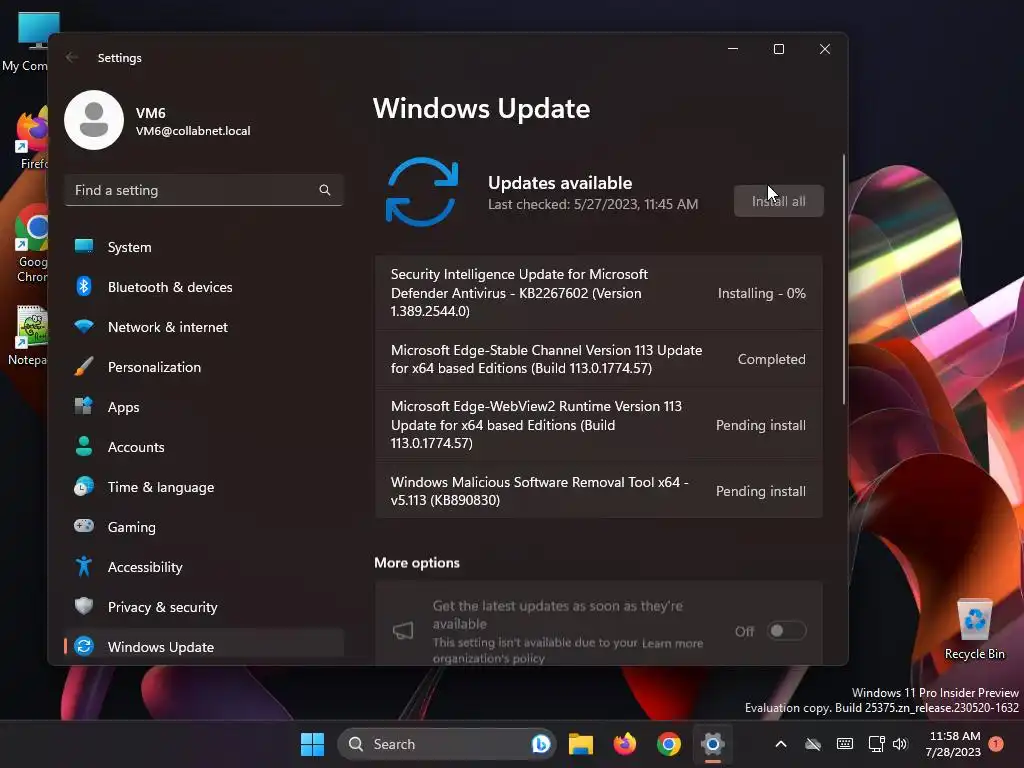
Task: Open System settings page
Action: tap(204, 247)
